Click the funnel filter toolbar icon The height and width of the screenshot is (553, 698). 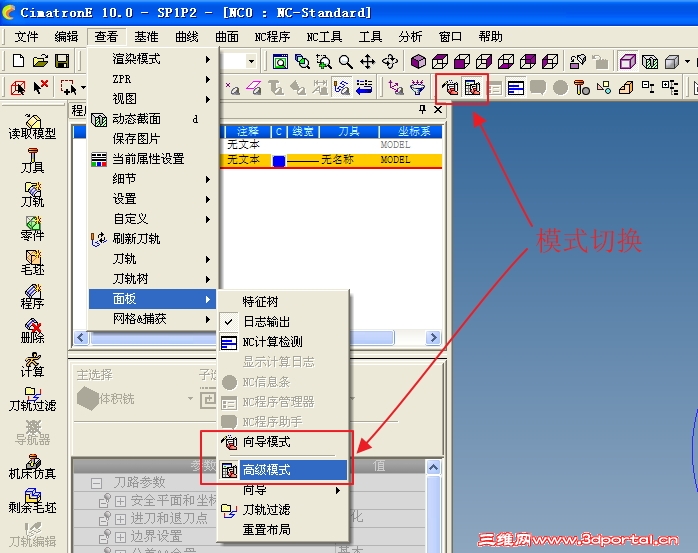click(417, 88)
